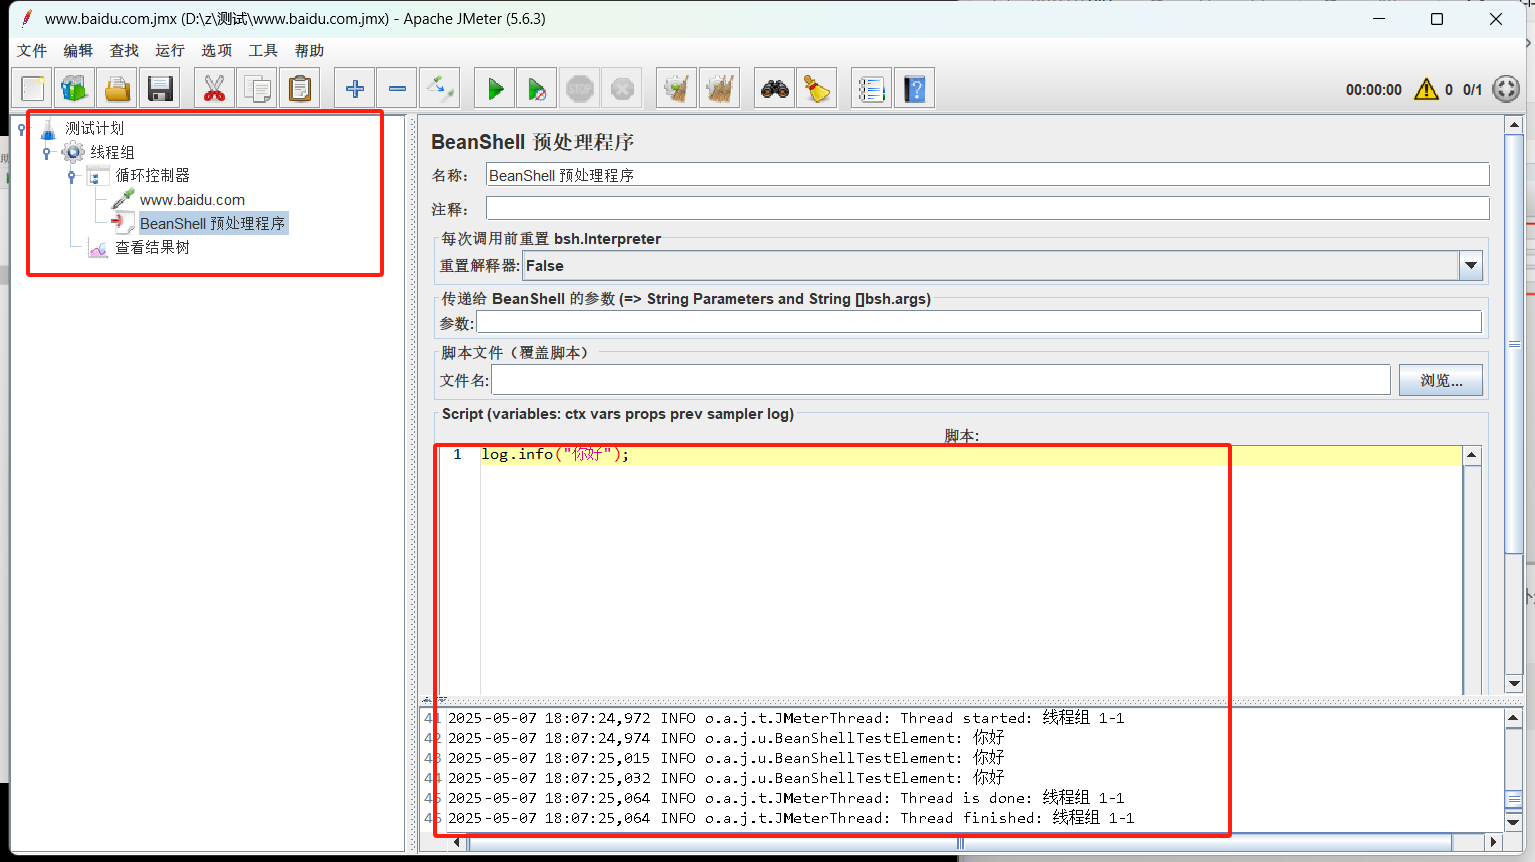
Task: Click the log panel scroll up arrow
Action: (1513, 718)
